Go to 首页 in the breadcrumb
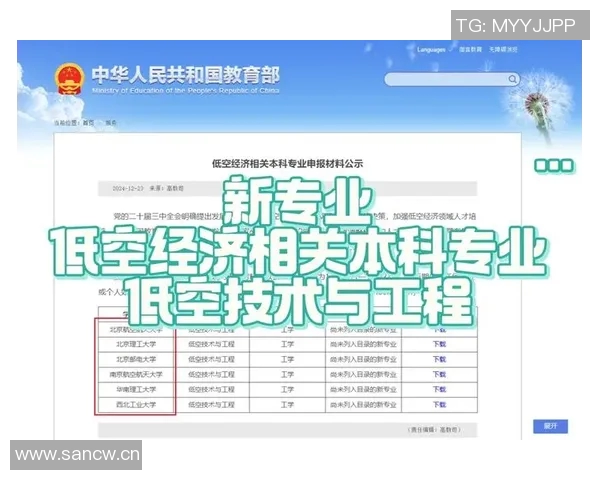The height and width of the screenshot is (480, 600). tap(88, 123)
